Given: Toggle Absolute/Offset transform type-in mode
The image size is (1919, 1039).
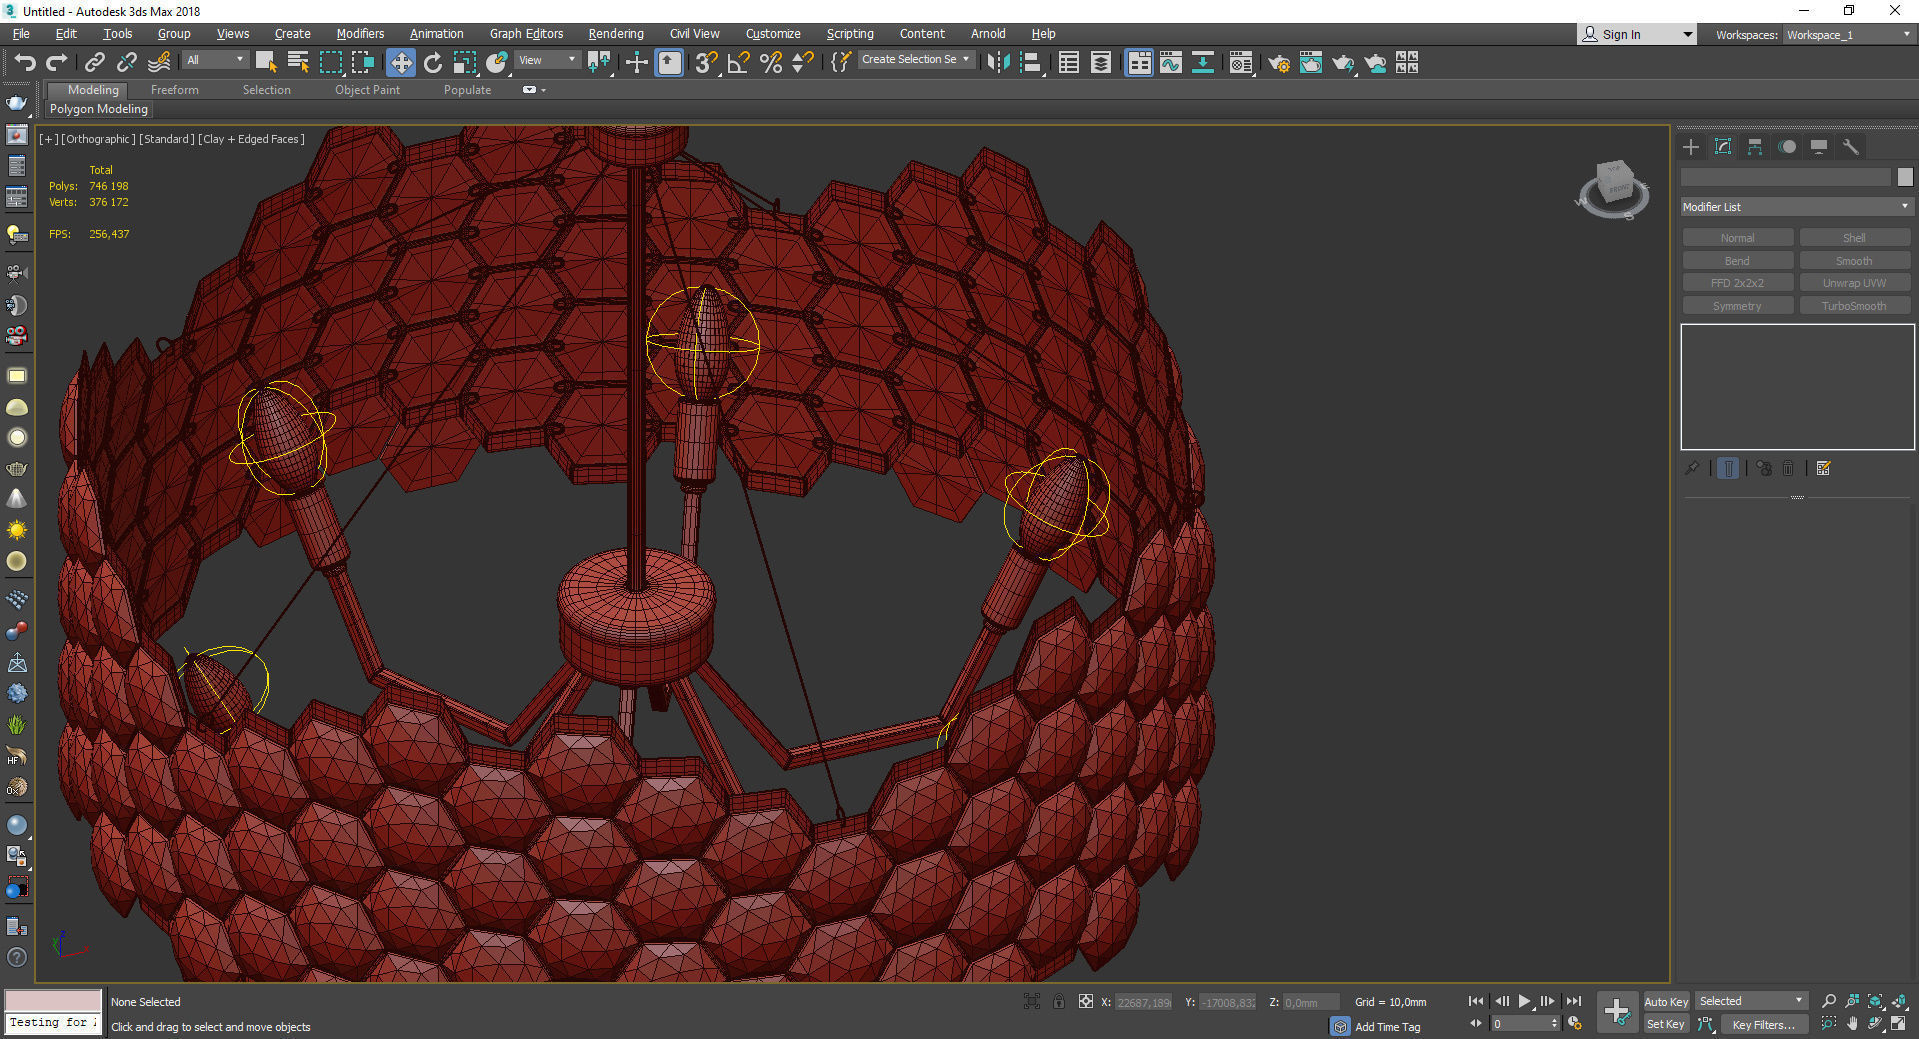Looking at the screenshot, I should coord(1086,1001).
